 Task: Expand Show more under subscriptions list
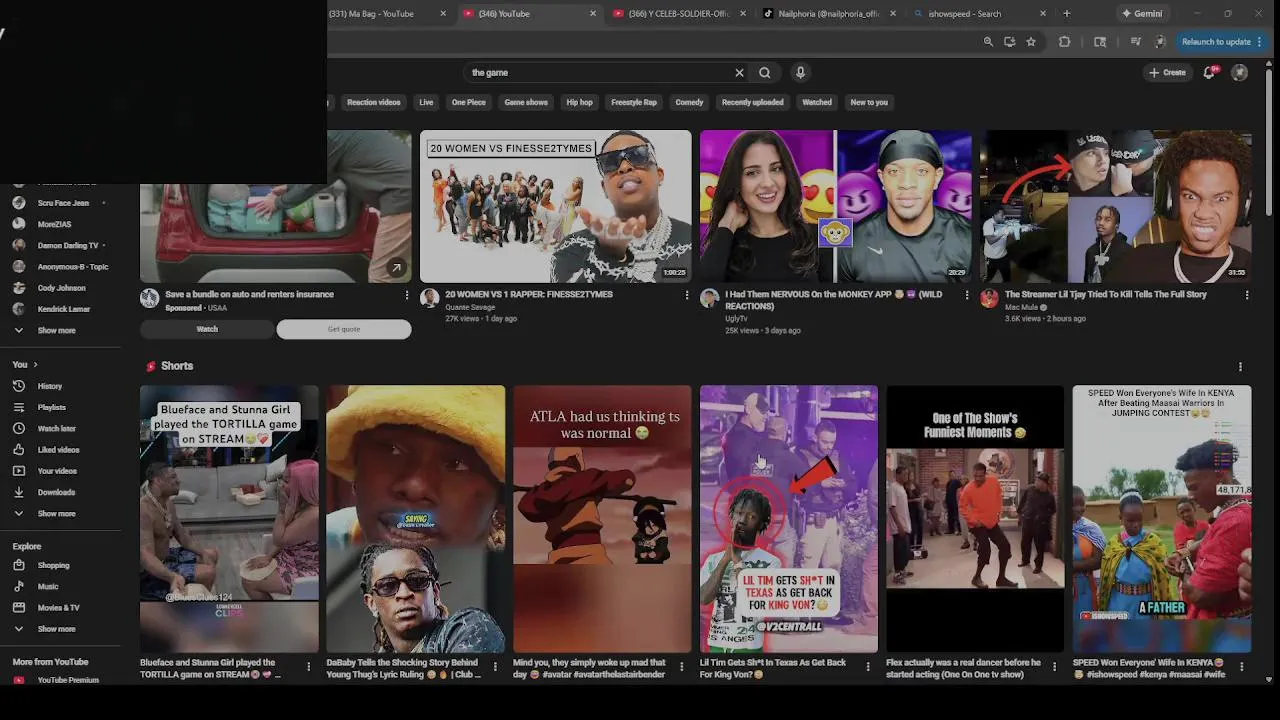click(56, 330)
